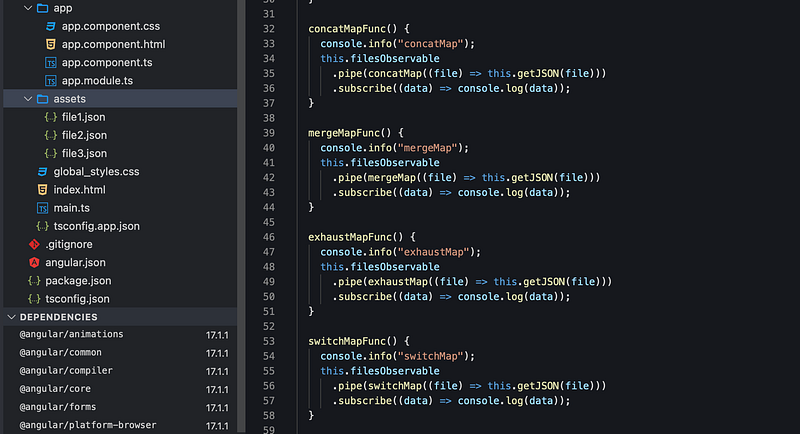Viewport: 800px width, 434px height.
Task: Click the JSON icon for package.json
Action: tap(34, 280)
